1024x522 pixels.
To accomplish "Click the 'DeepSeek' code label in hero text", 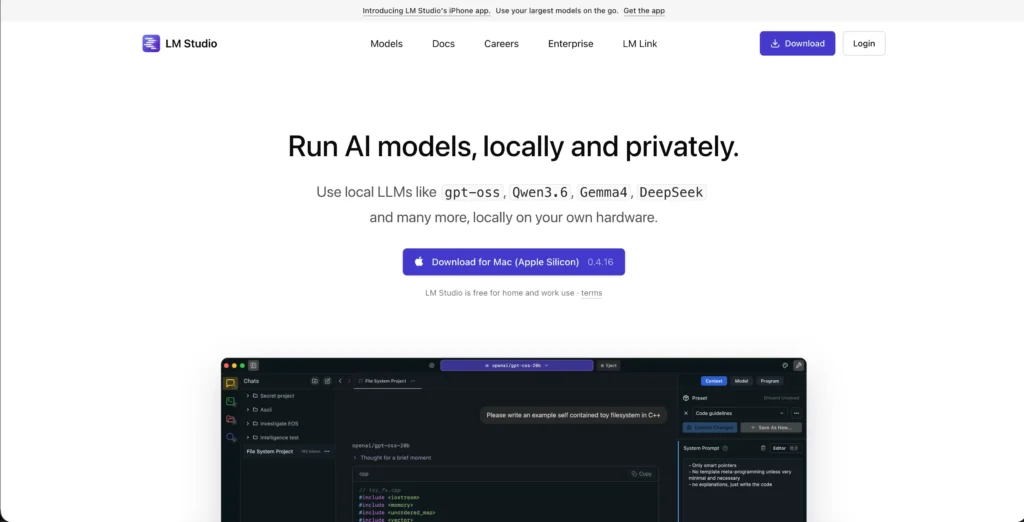I will coord(671,192).
